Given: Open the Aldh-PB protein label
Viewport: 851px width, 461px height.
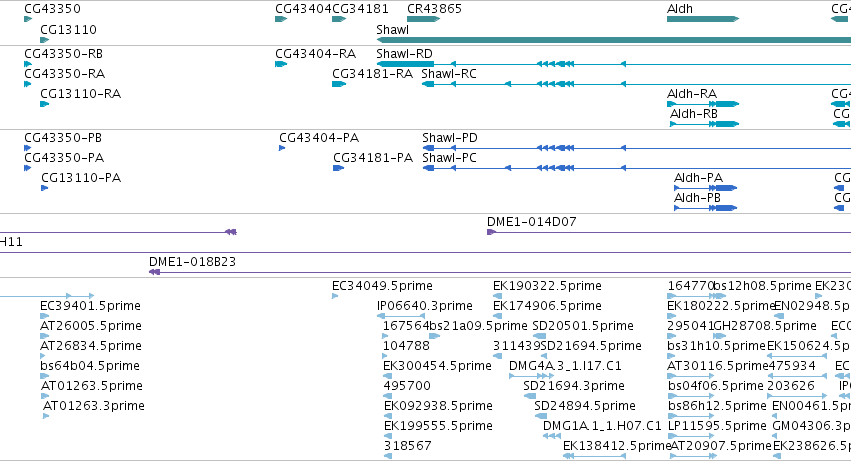Looking at the screenshot, I should click(x=697, y=198).
